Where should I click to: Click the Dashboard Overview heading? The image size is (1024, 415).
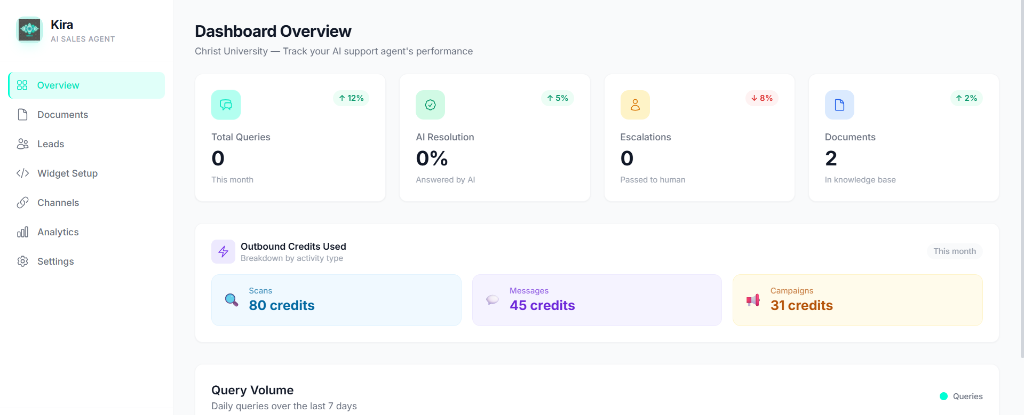(x=273, y=31)
